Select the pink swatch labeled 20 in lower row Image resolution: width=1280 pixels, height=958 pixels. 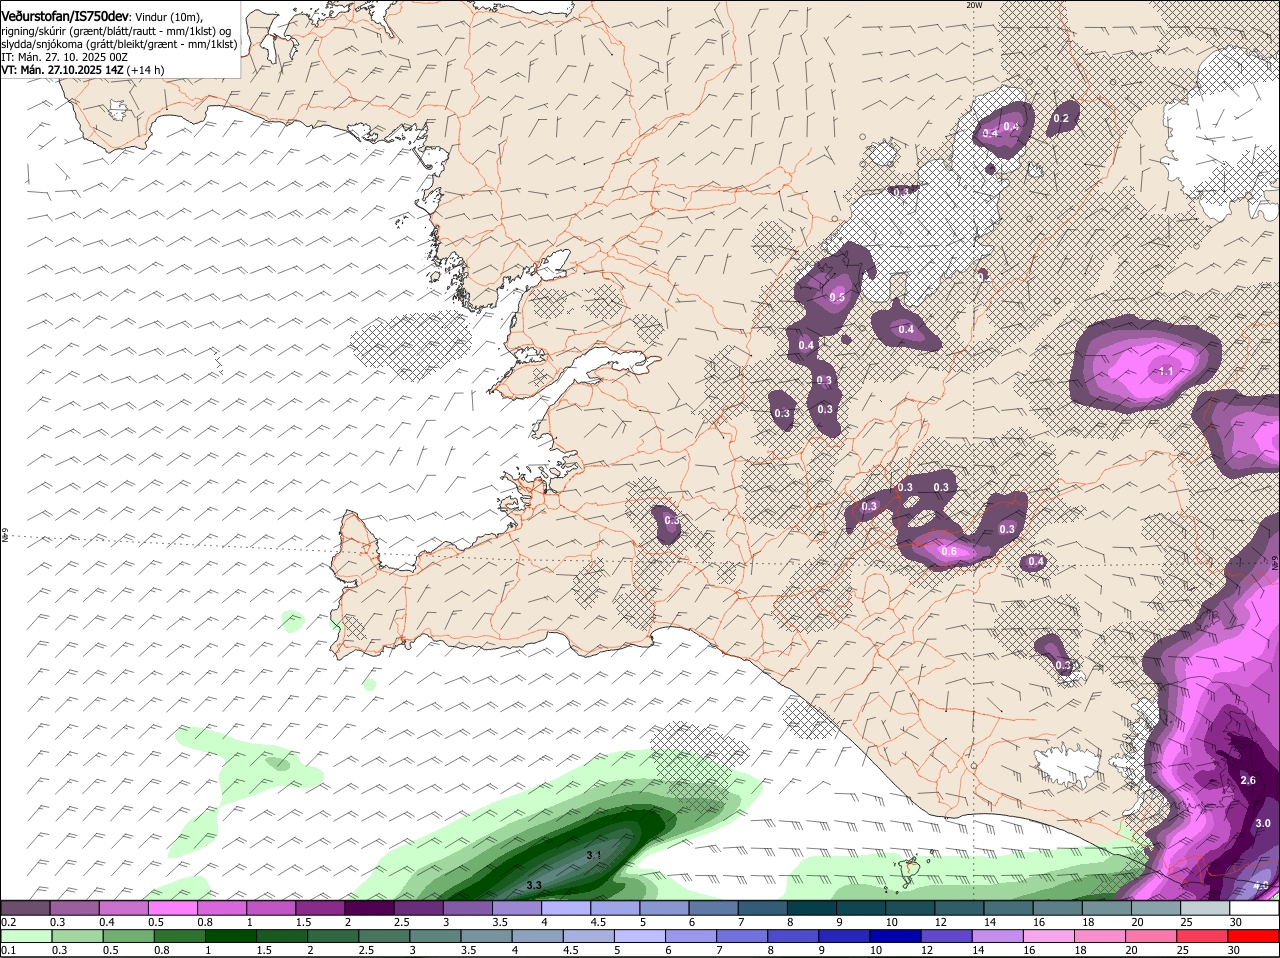pos(1153,936)
